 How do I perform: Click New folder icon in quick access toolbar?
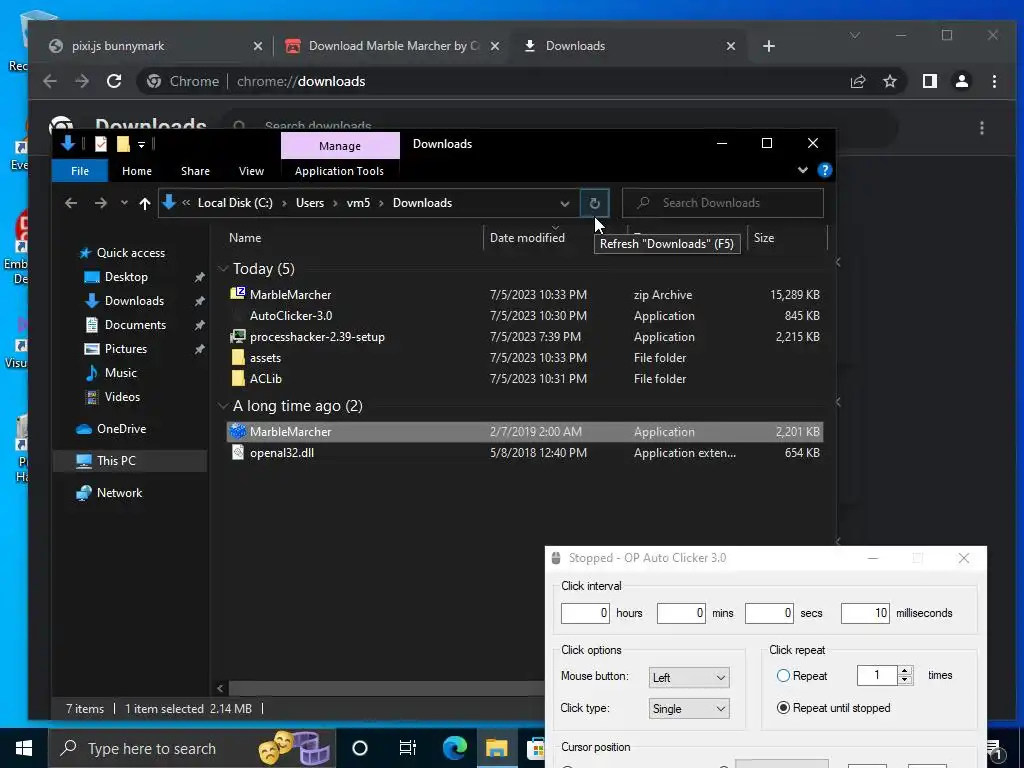[x=123, y=144]
